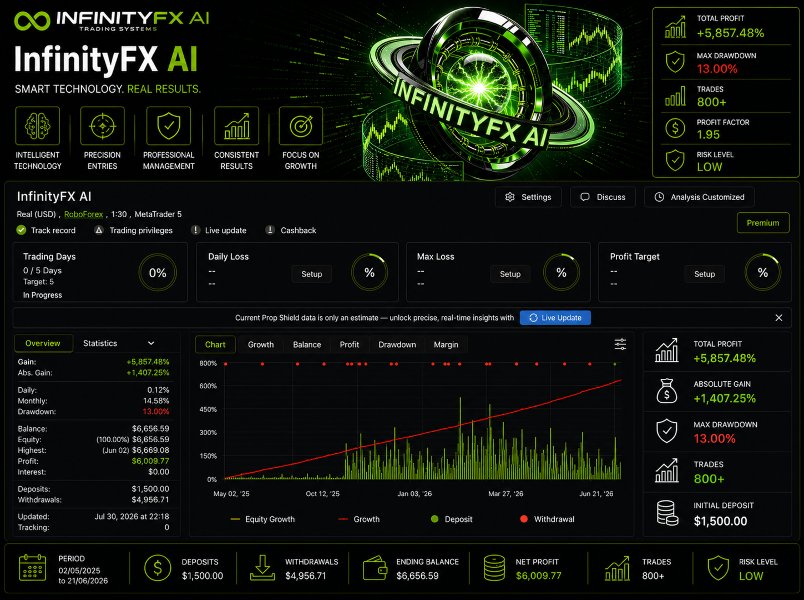Image resolution: width=804 pixels, height=600 pixels.
Task: Click the Track record green check icon
Action: pyautogui.click(x=21, y=230)
